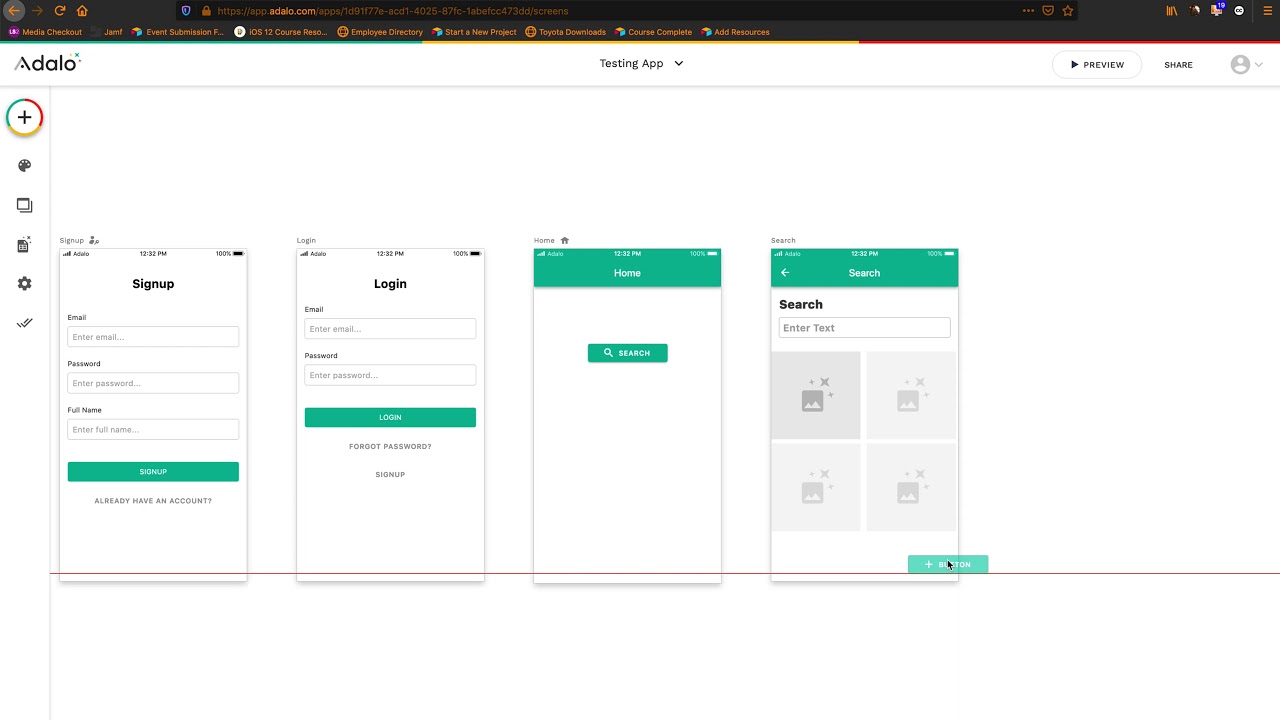Viewport: 1280px width, 720px height.
Task: Click the Add Component plus button
Action: (25, 117)
